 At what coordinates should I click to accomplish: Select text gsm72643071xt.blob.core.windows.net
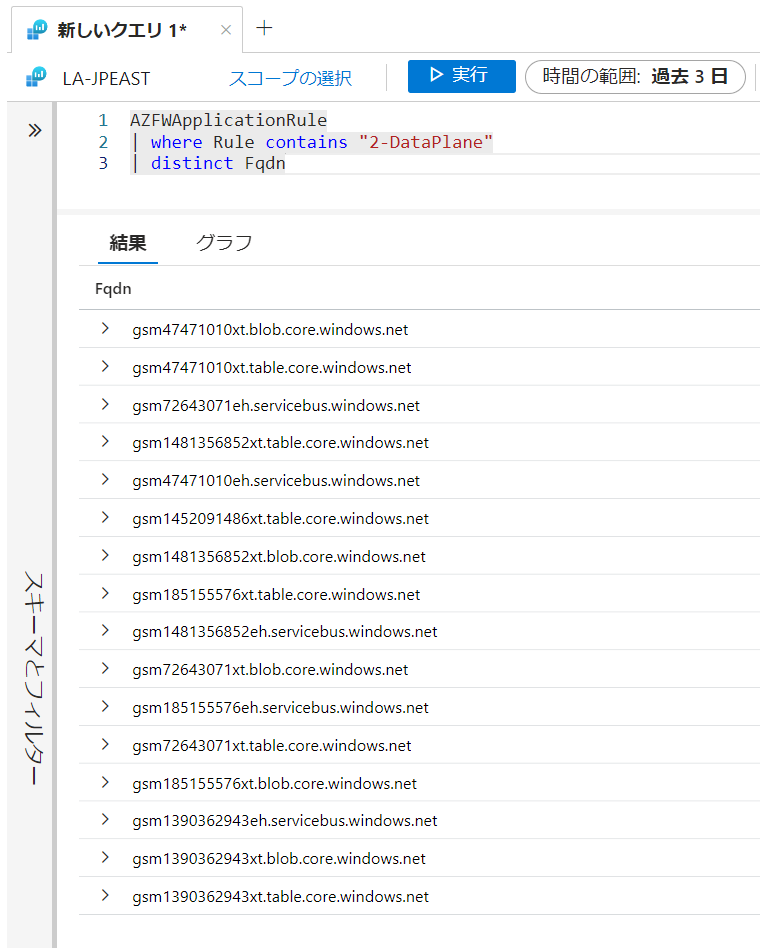(270, 670)
